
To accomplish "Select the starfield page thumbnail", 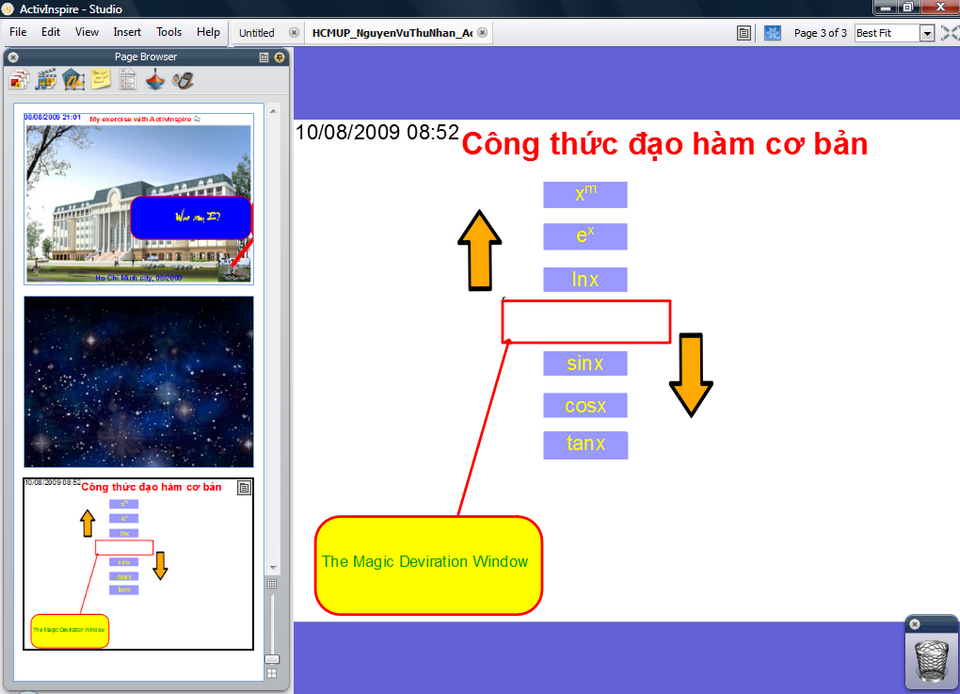I will 138,383.
